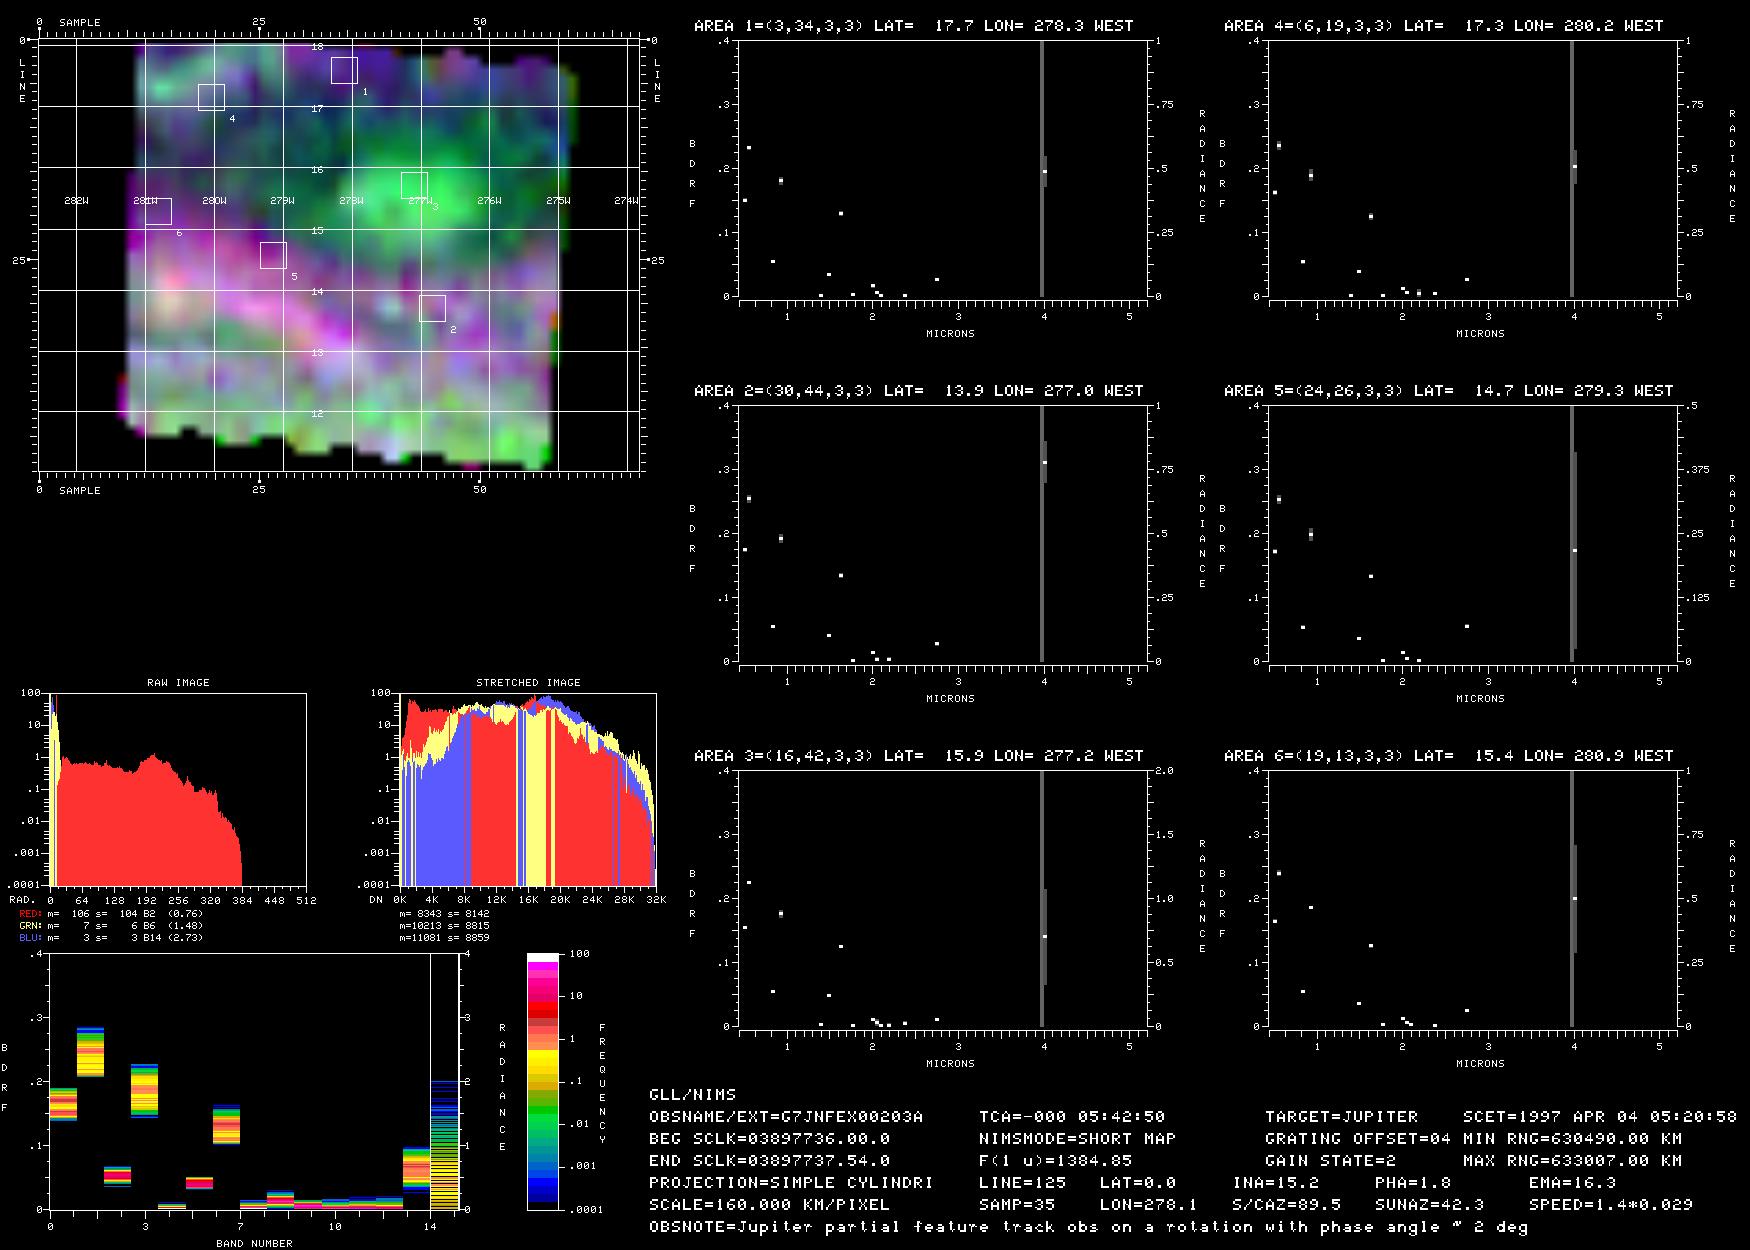1750x1250 pixels.
Task: Click the area 1 box on the map
Action: (344, 70)
